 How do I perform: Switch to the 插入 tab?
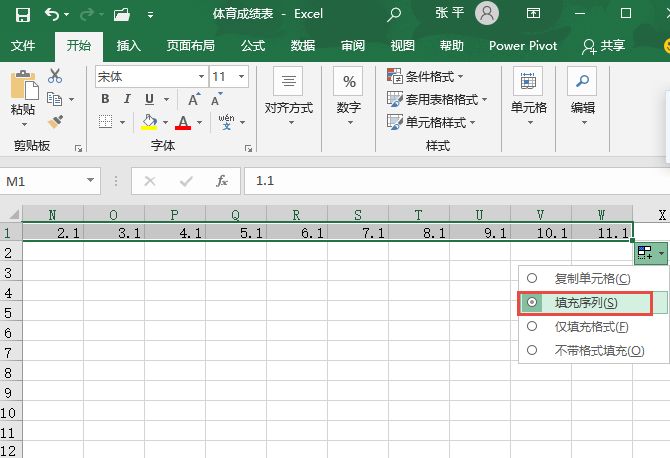tap(129, 45)
